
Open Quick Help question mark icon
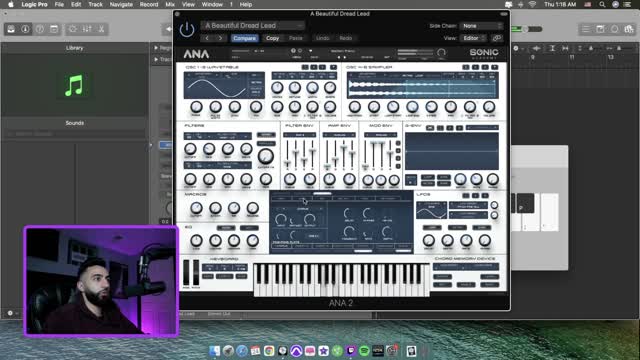click(40, 29)
